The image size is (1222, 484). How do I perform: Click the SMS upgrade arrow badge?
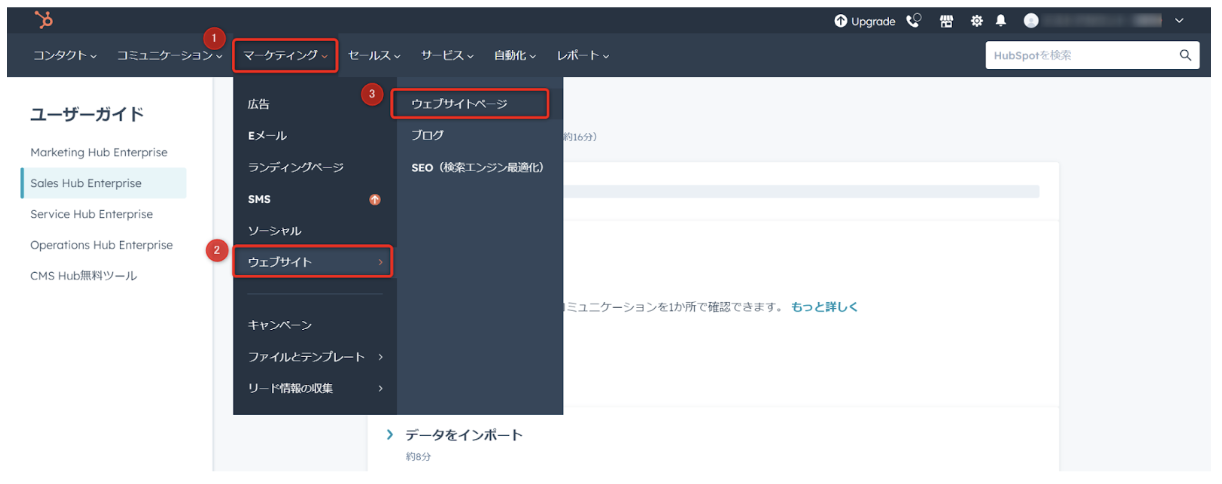click(375, 199)
